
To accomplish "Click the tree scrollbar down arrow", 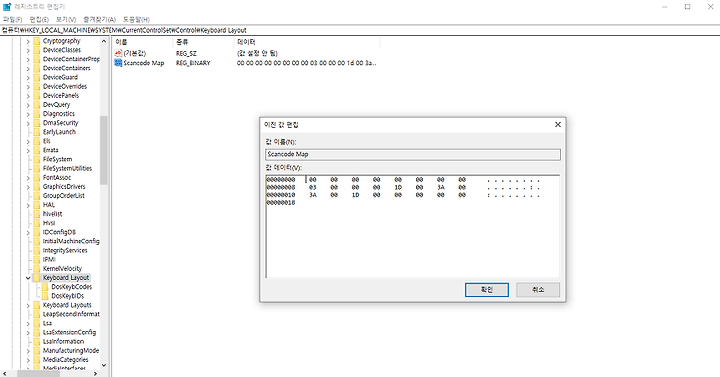I will click(104, 366).
